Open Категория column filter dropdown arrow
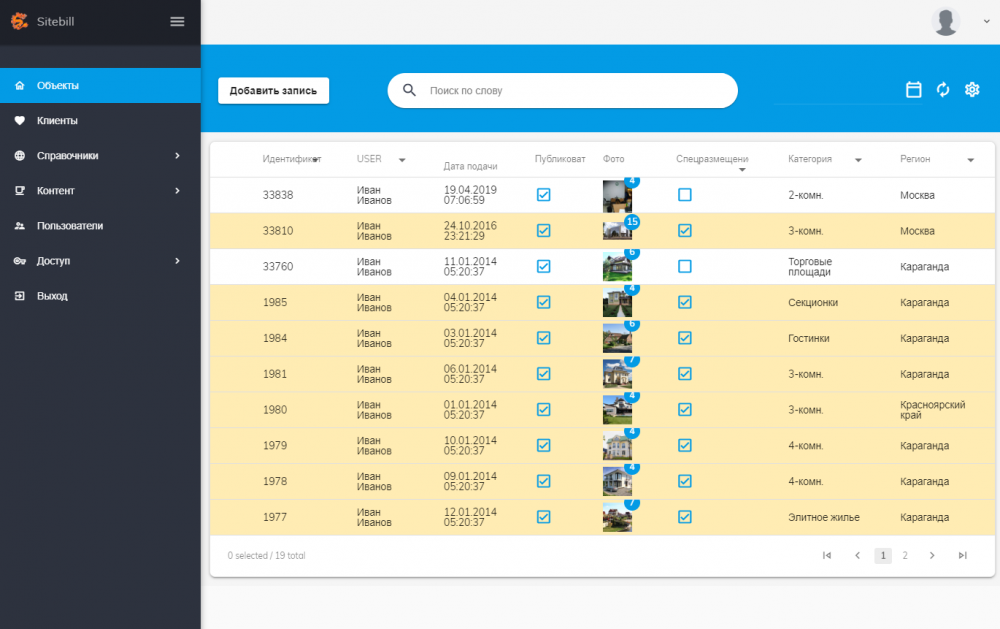Viewport: 1000px width, 629px height. click(x=858, y=160)
